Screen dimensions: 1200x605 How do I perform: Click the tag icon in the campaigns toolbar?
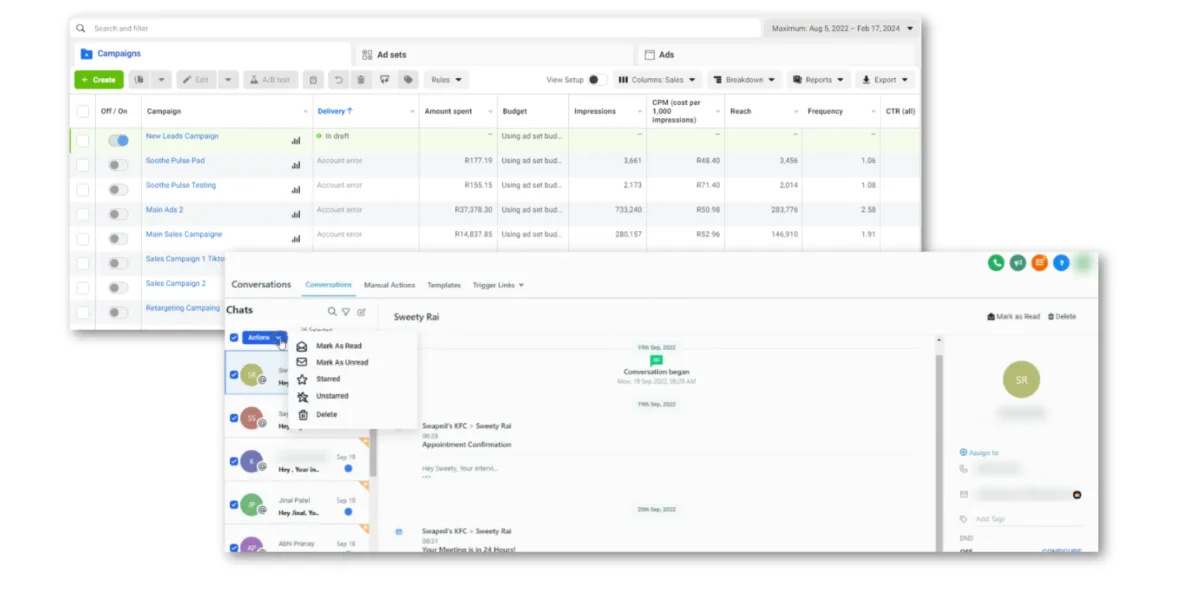click(x=408, y=80)
